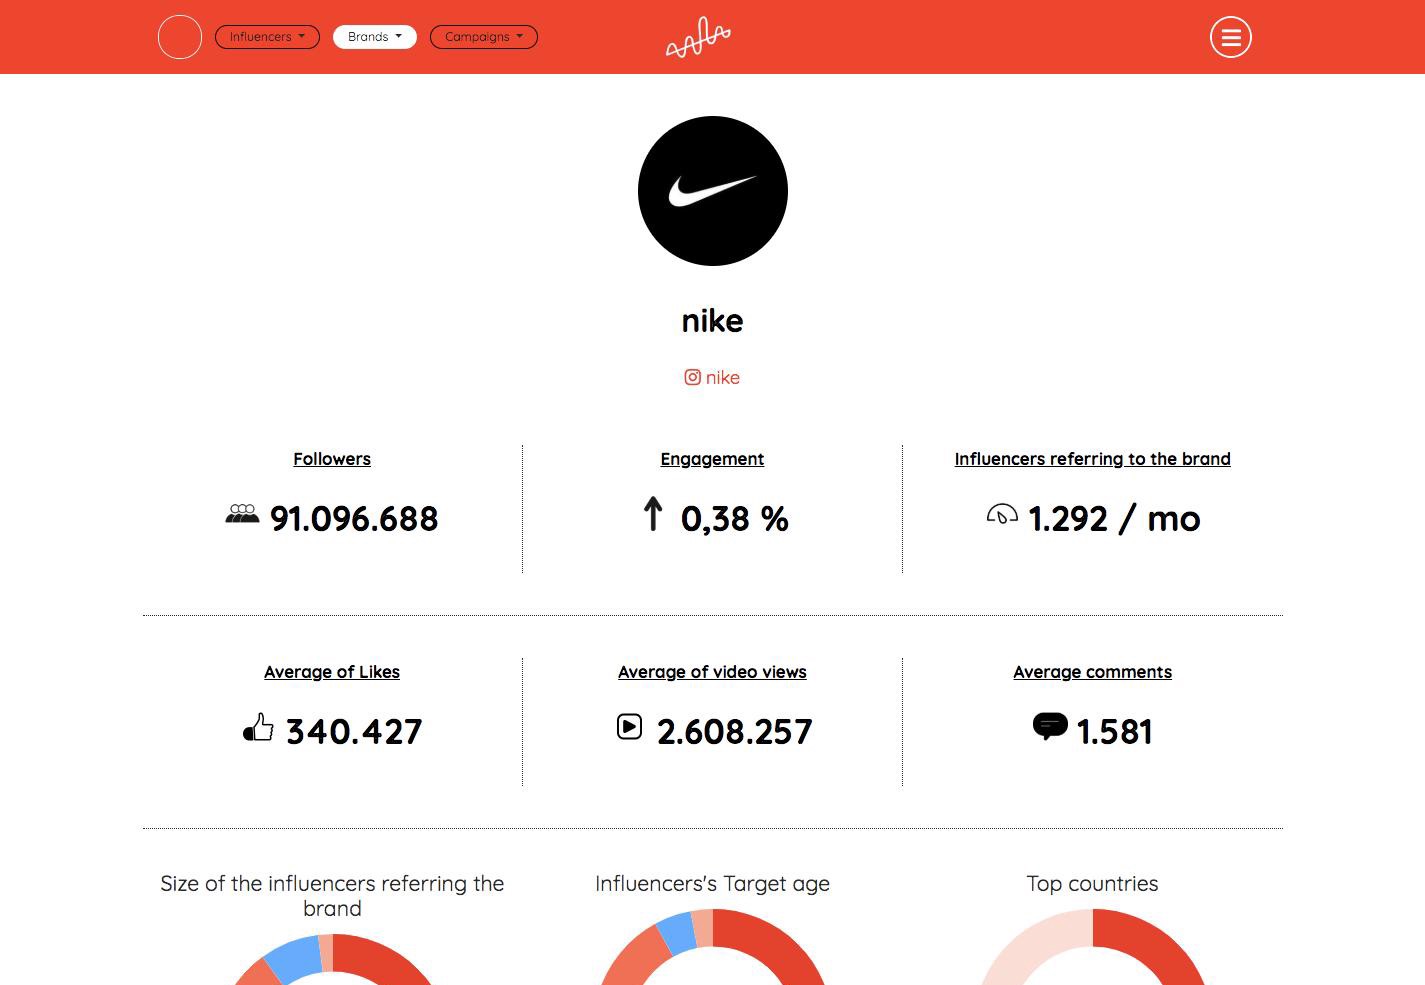Click the Engagement heading
This screenshot has width=1425, height=985.
pos(712,459)
